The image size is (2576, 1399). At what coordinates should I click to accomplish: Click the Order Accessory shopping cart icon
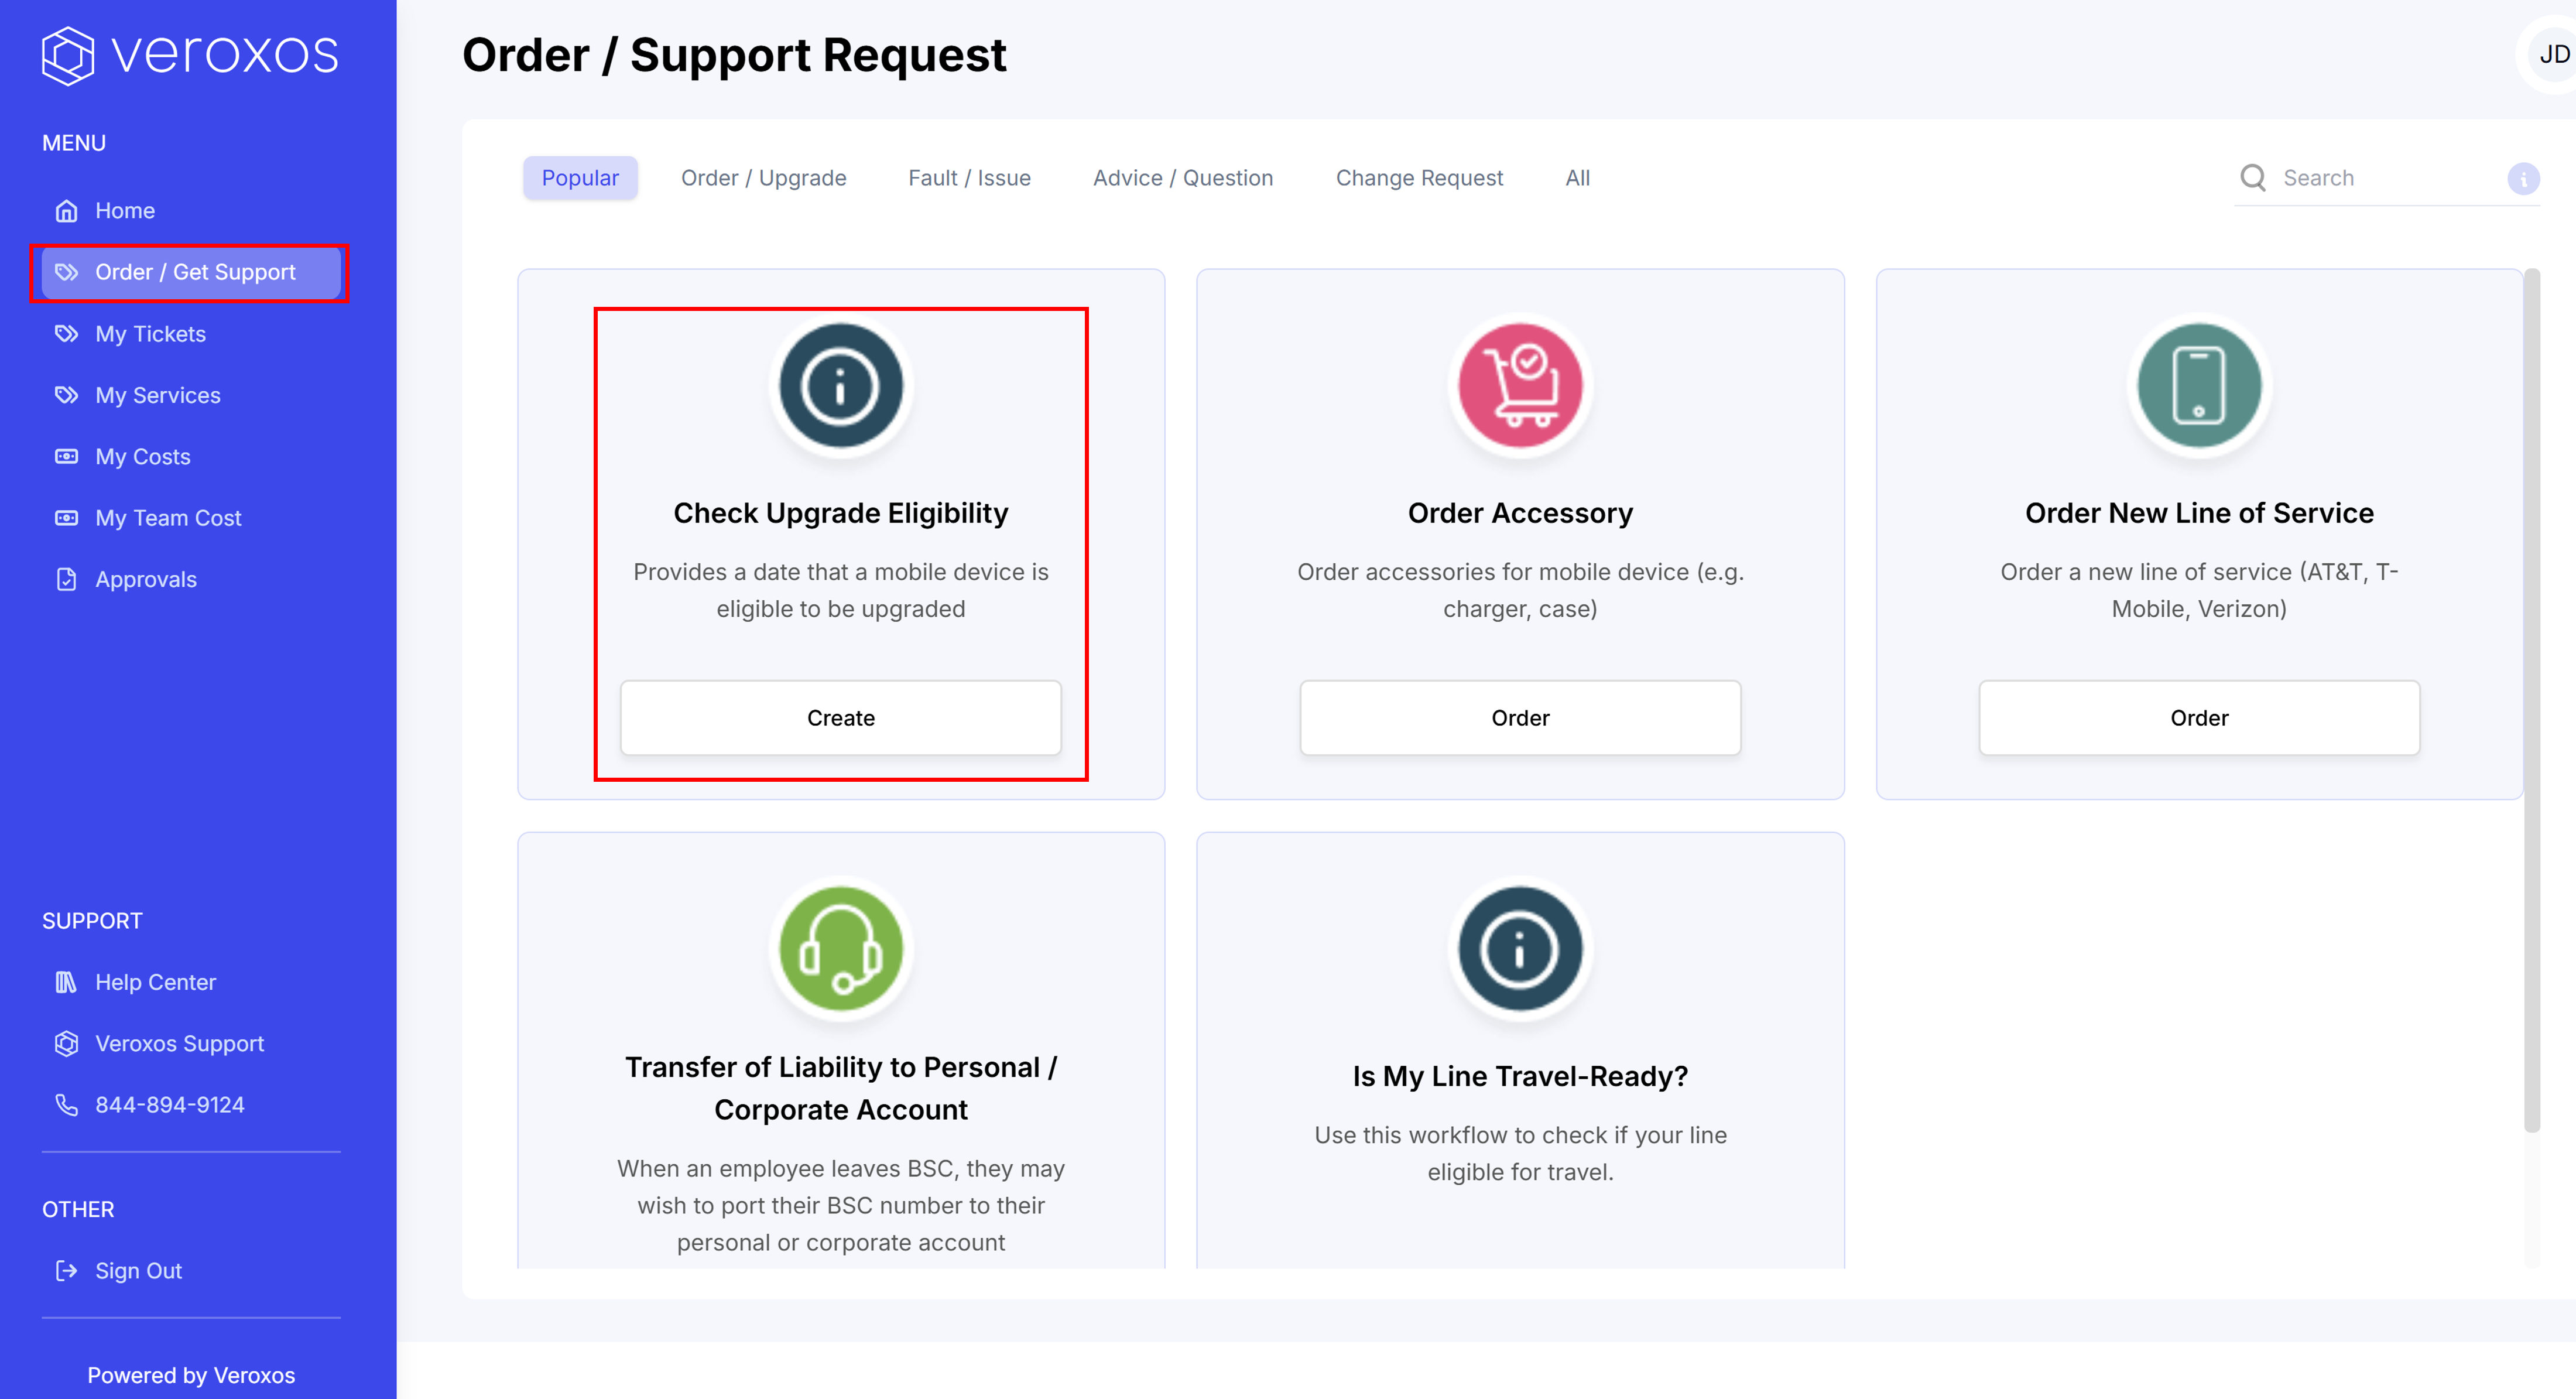(1520, 386)
